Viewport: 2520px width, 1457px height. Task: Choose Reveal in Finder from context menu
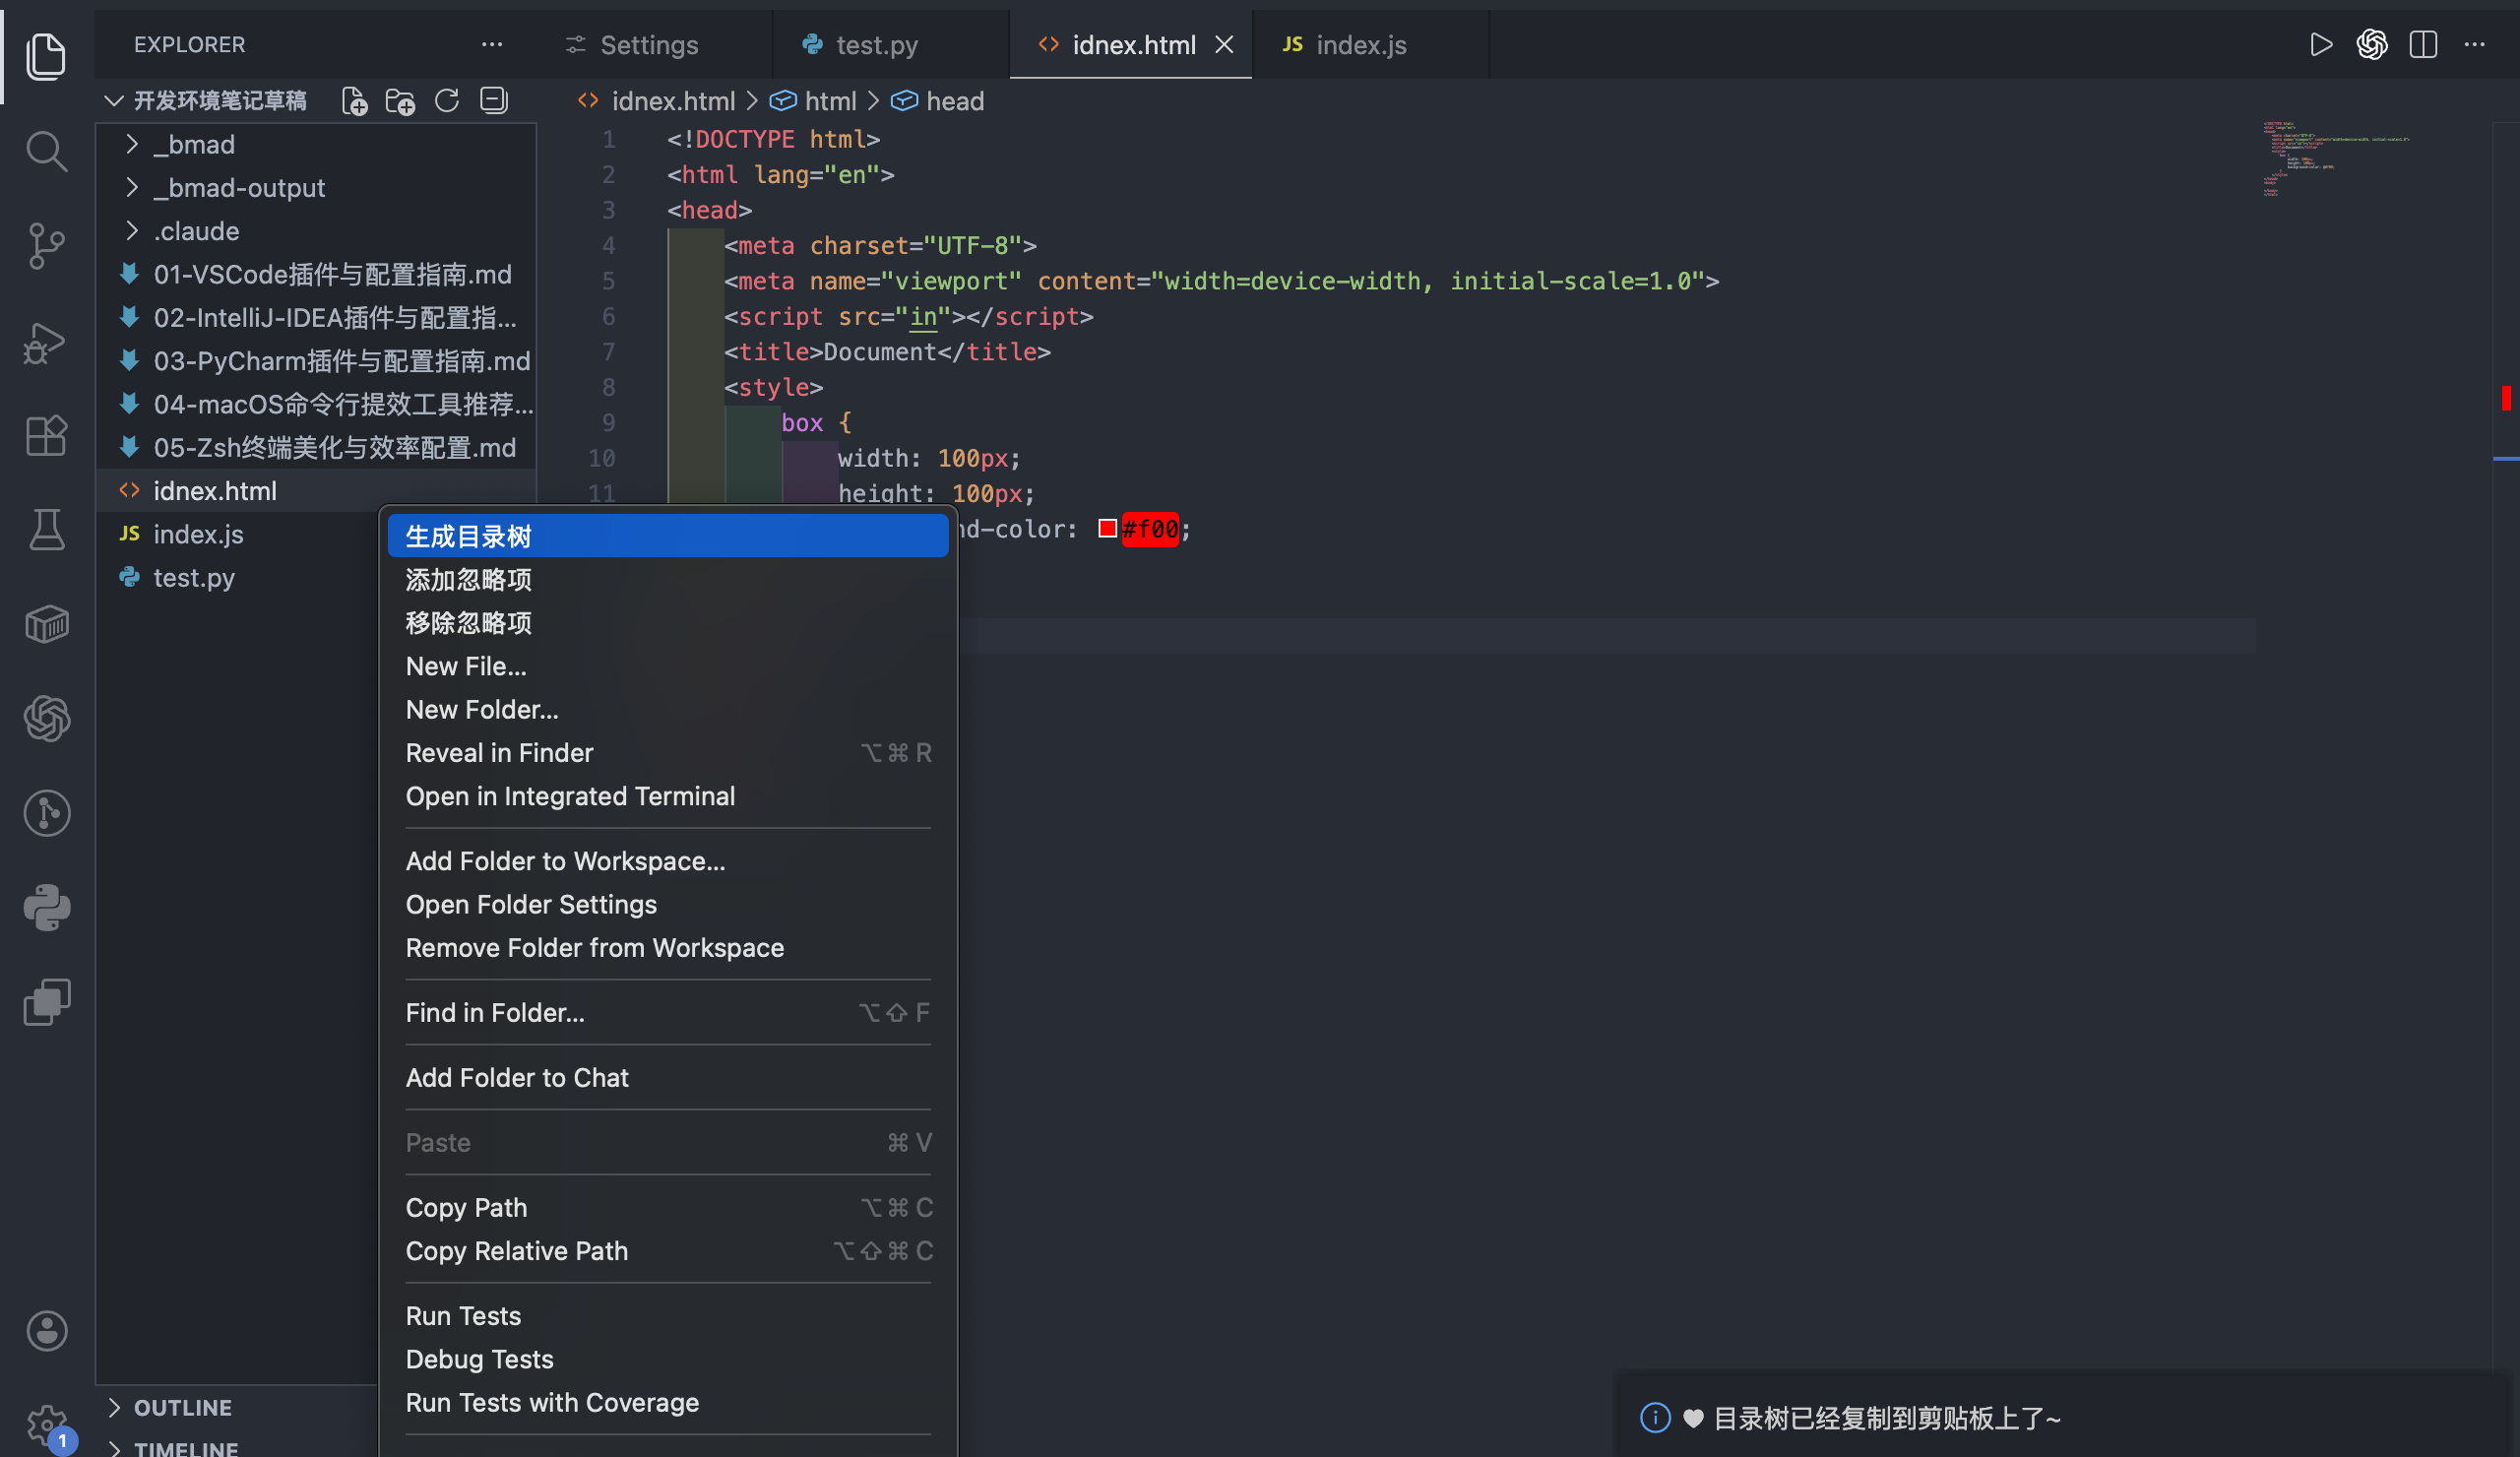tap(499, 752)
